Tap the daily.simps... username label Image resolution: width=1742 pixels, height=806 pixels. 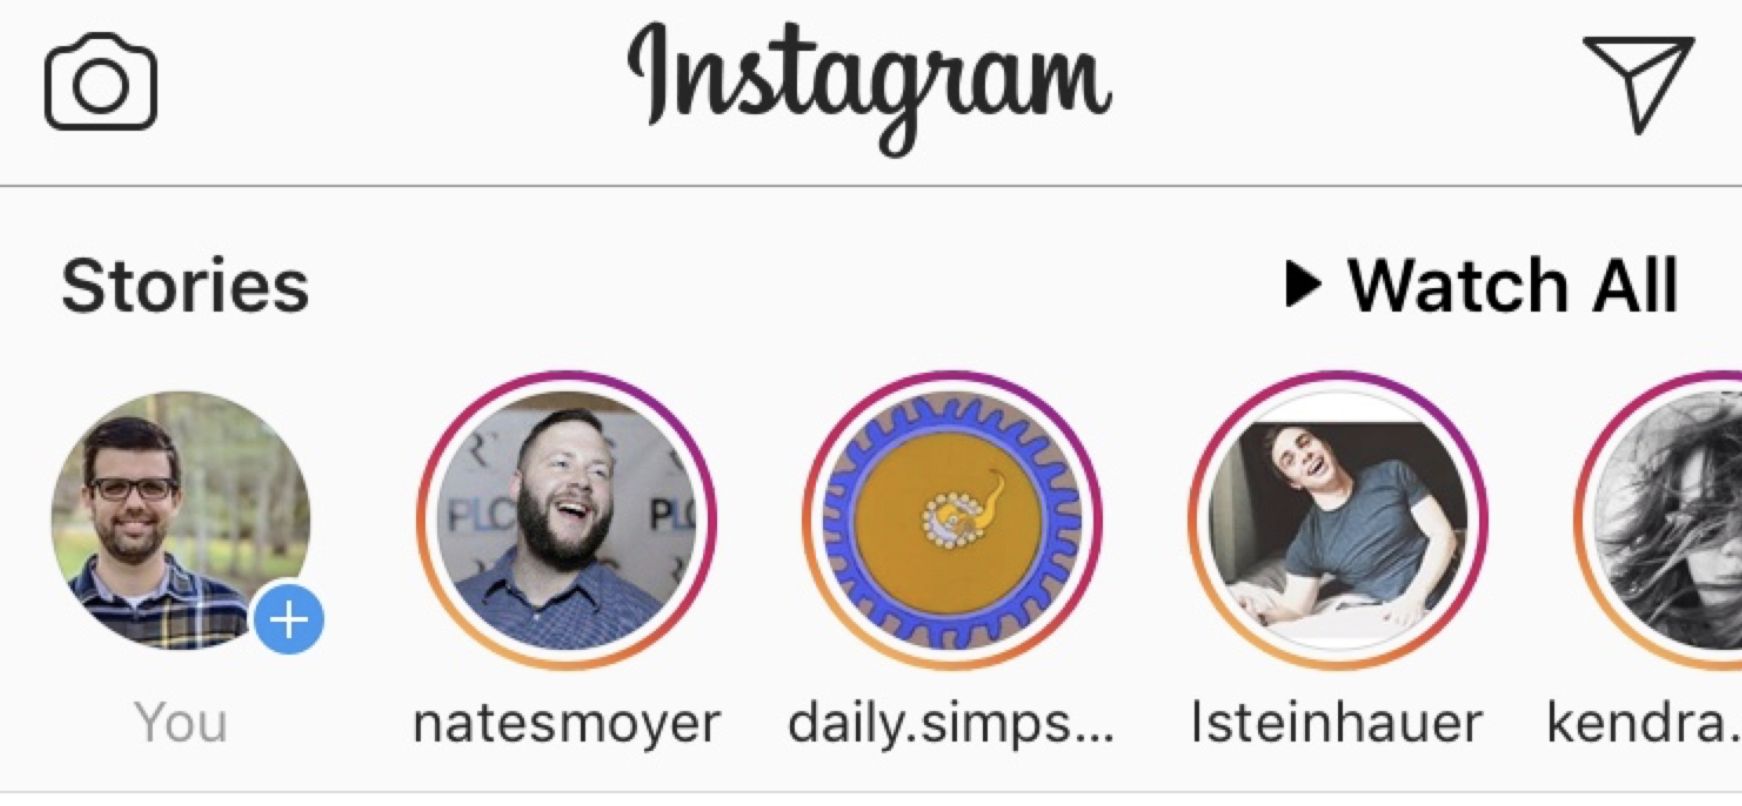(x=951, y=723)
